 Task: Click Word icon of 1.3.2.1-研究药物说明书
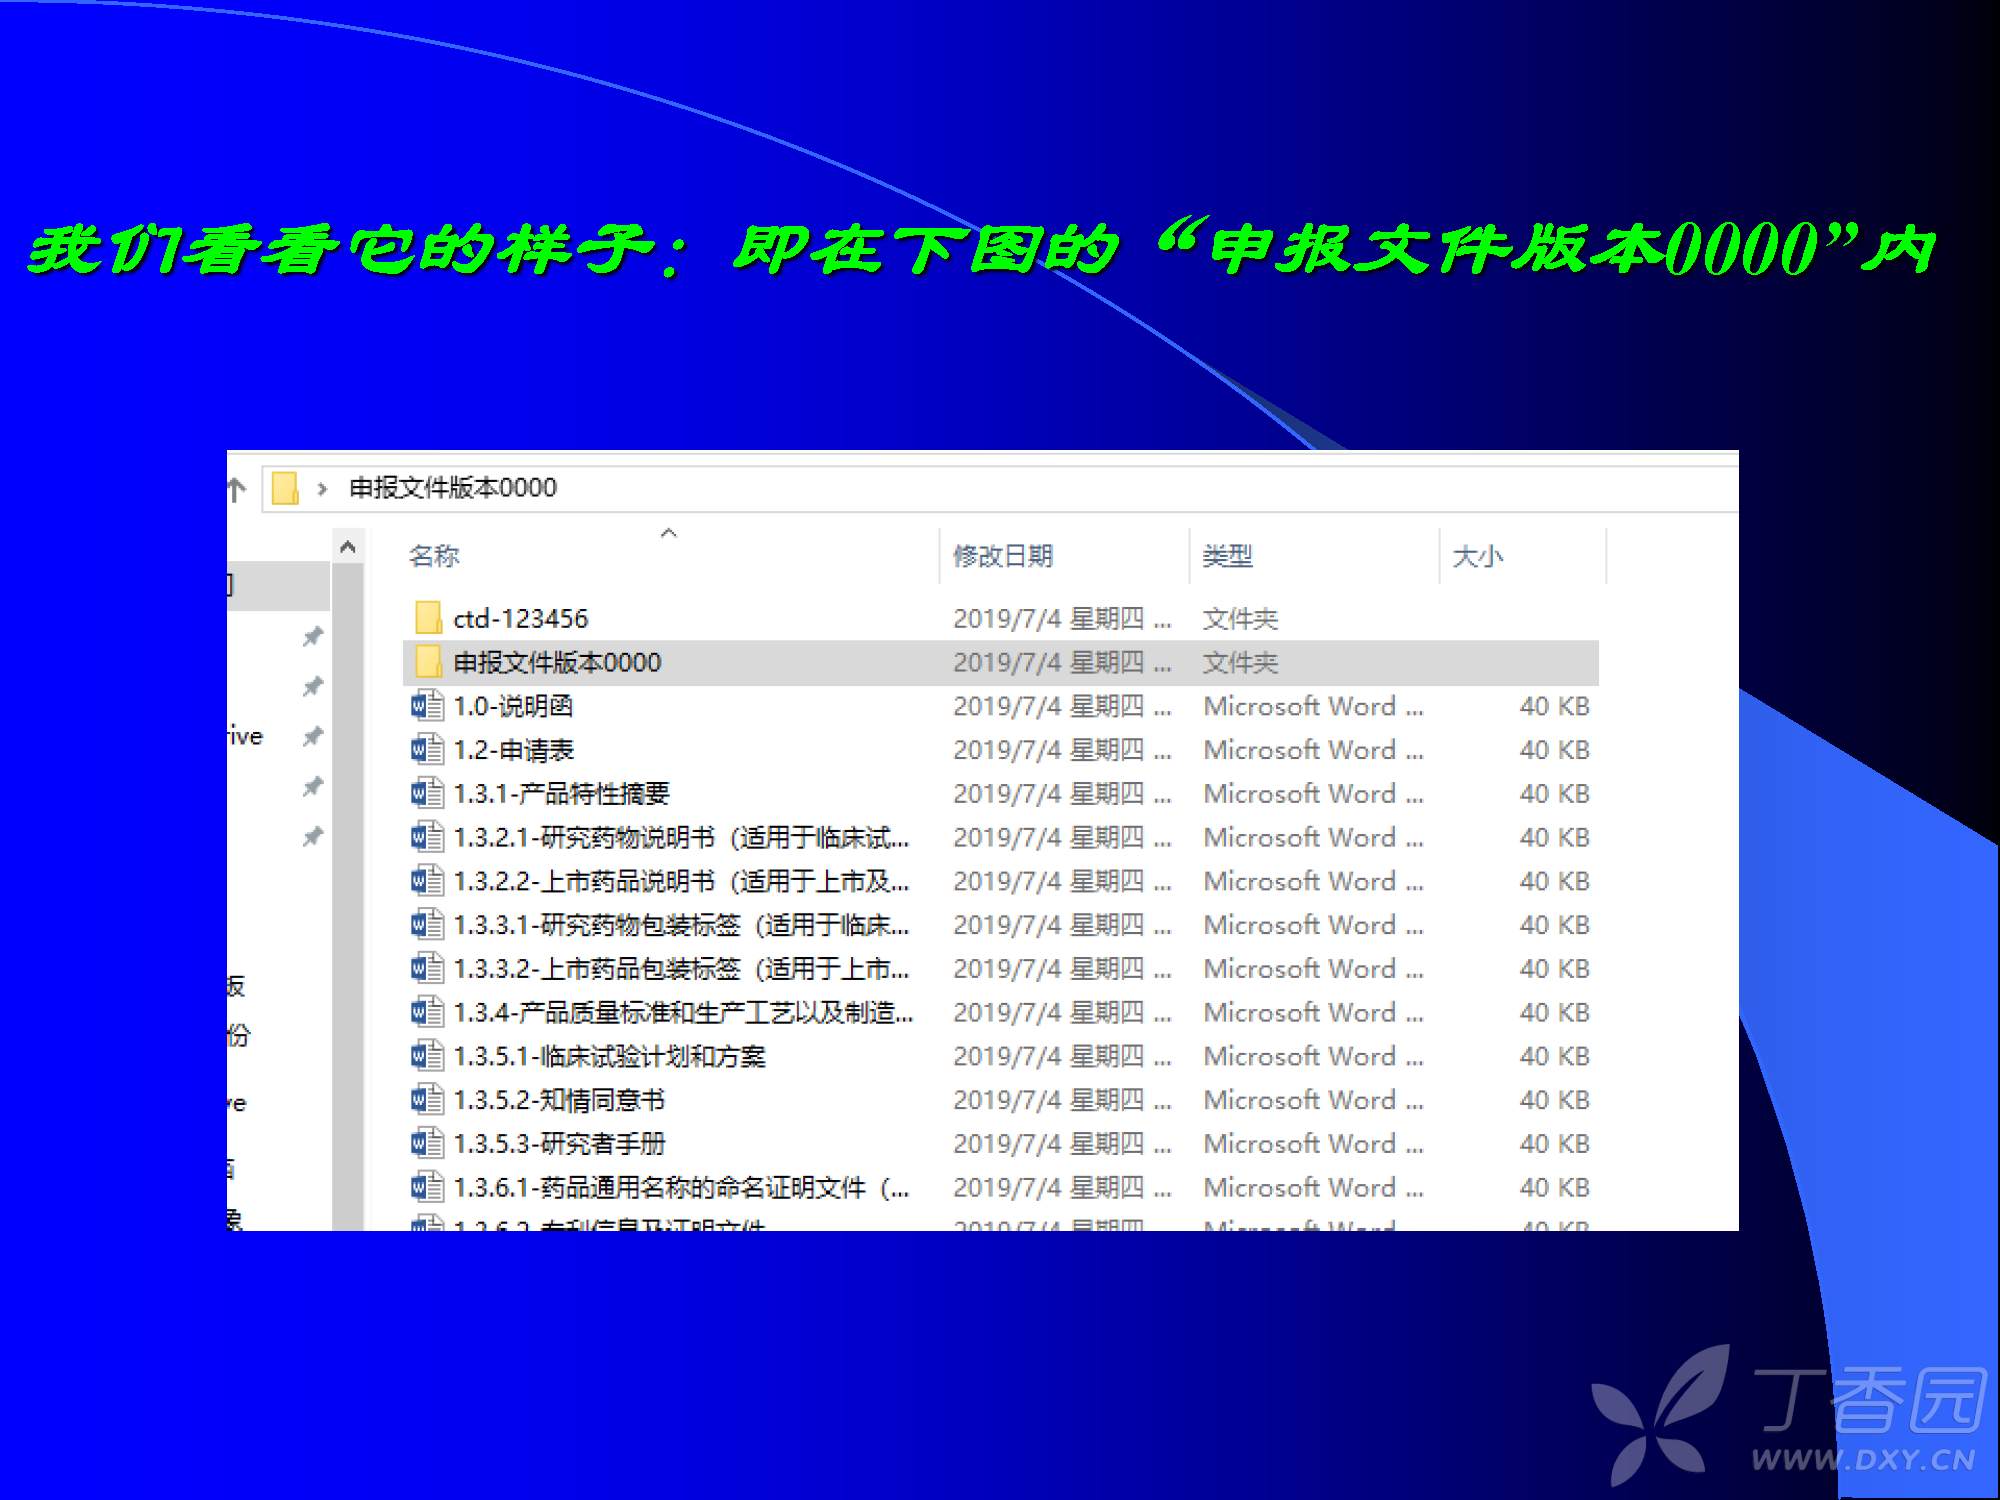pos(427,837)
